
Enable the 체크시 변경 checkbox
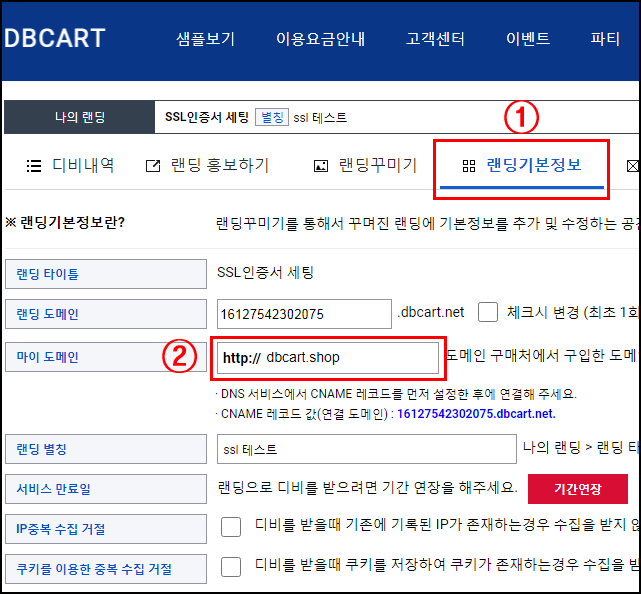pyautogui.click(x=488, y=313)
